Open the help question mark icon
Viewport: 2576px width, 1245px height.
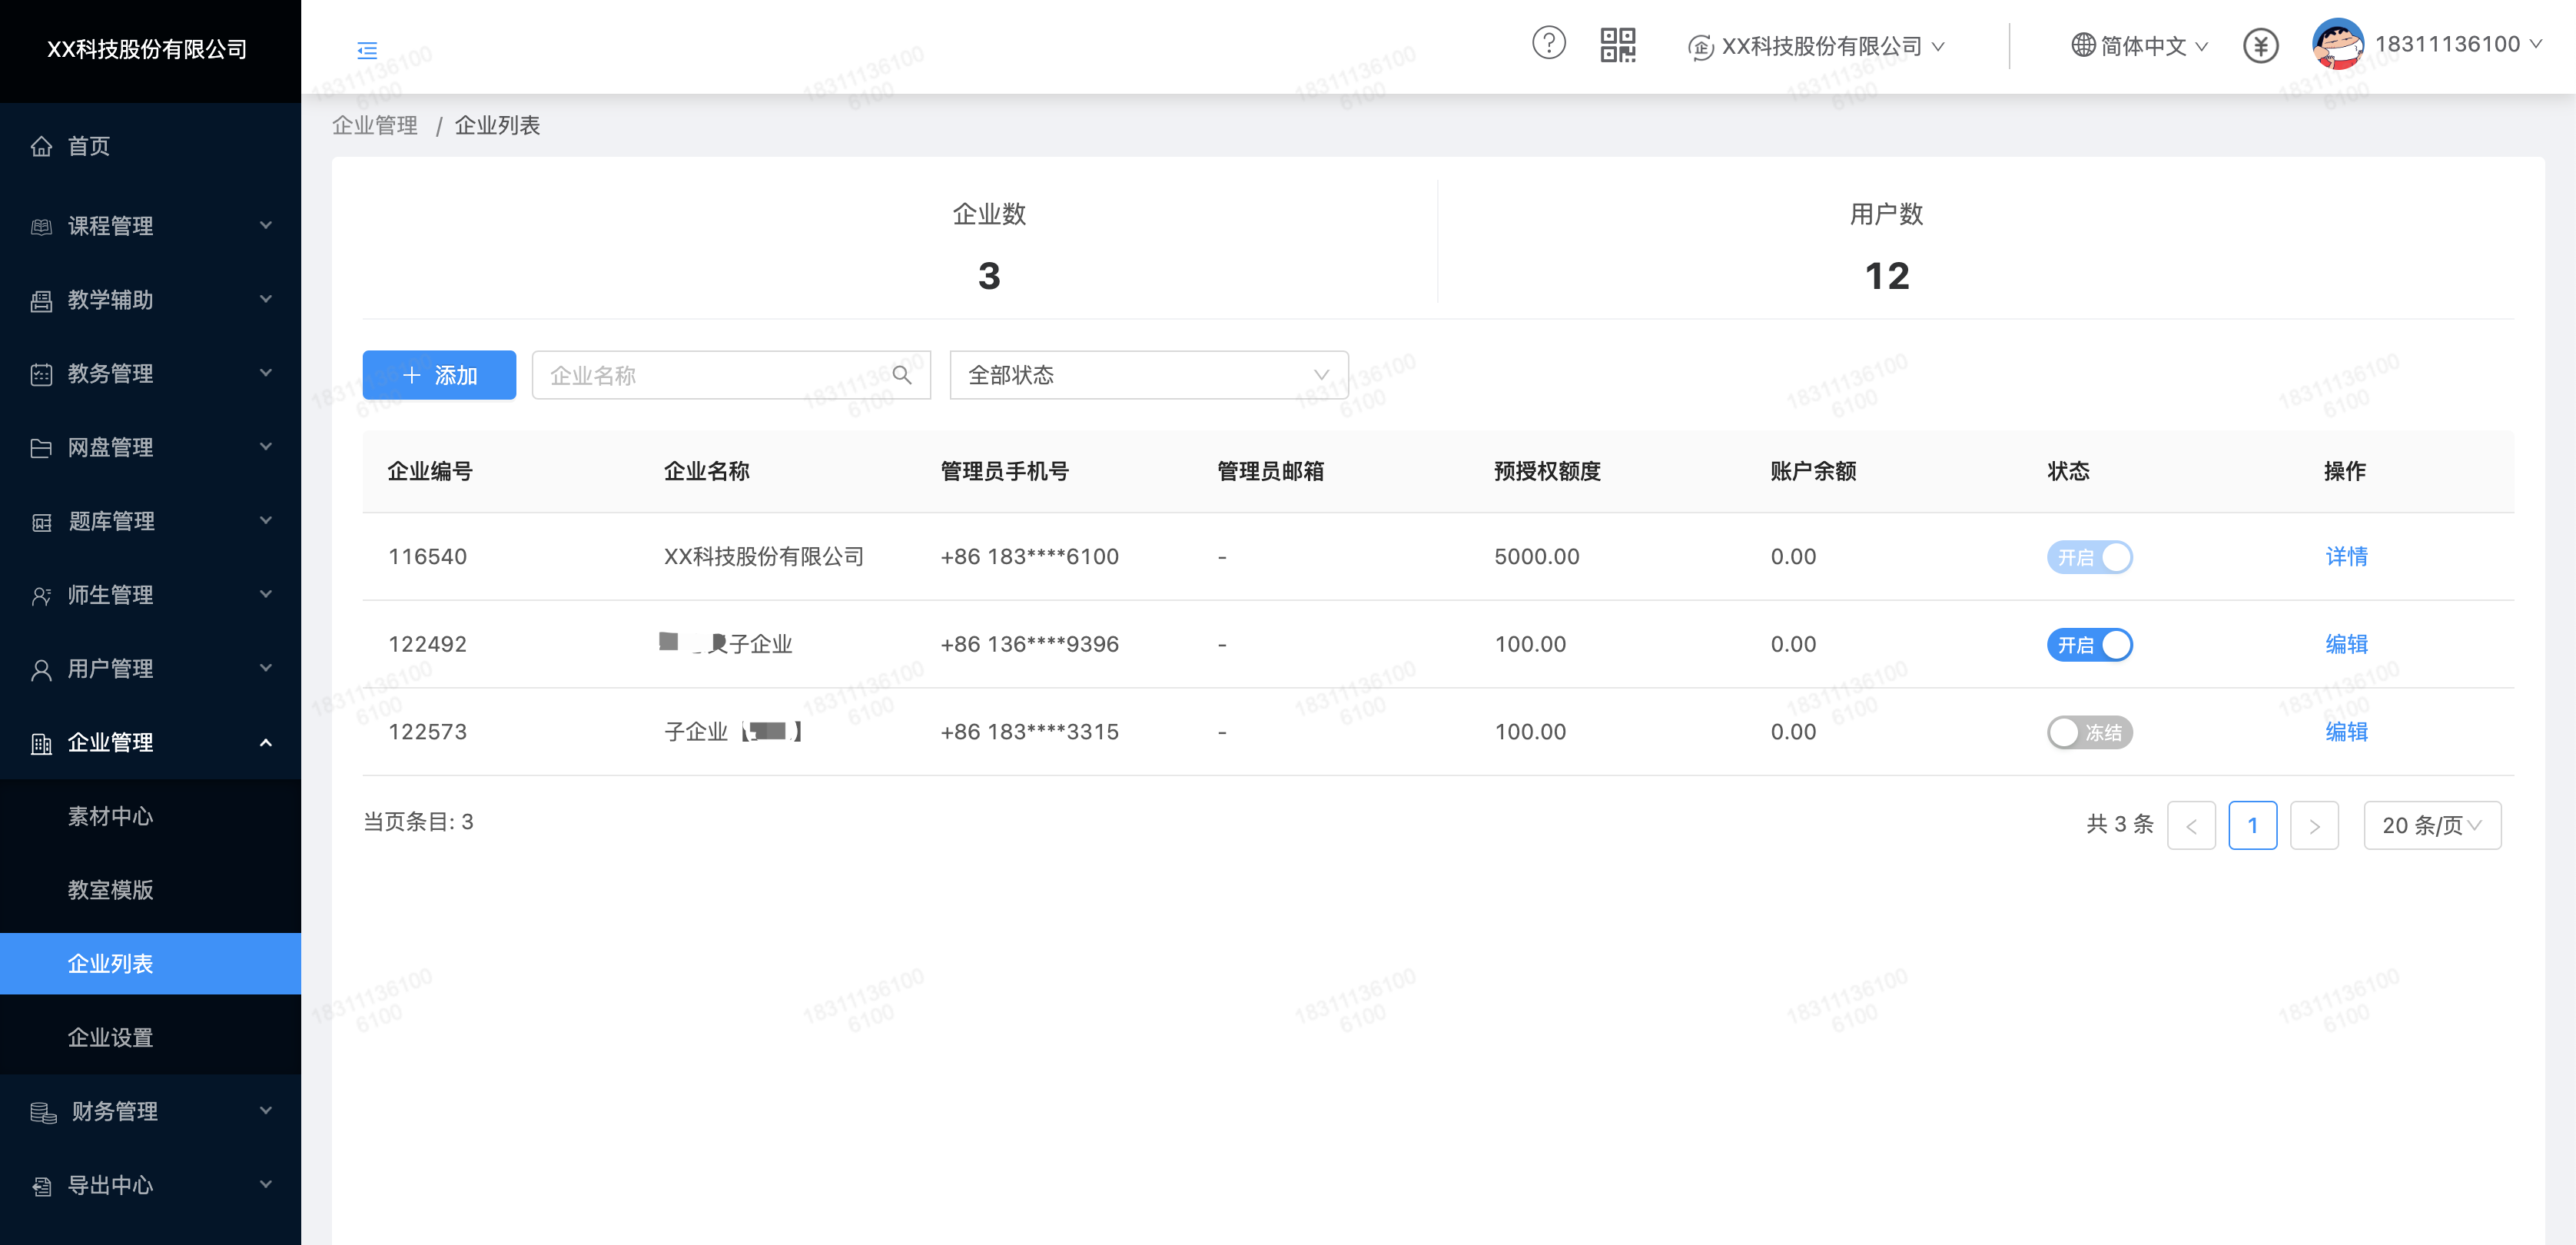click(1548, 44)
